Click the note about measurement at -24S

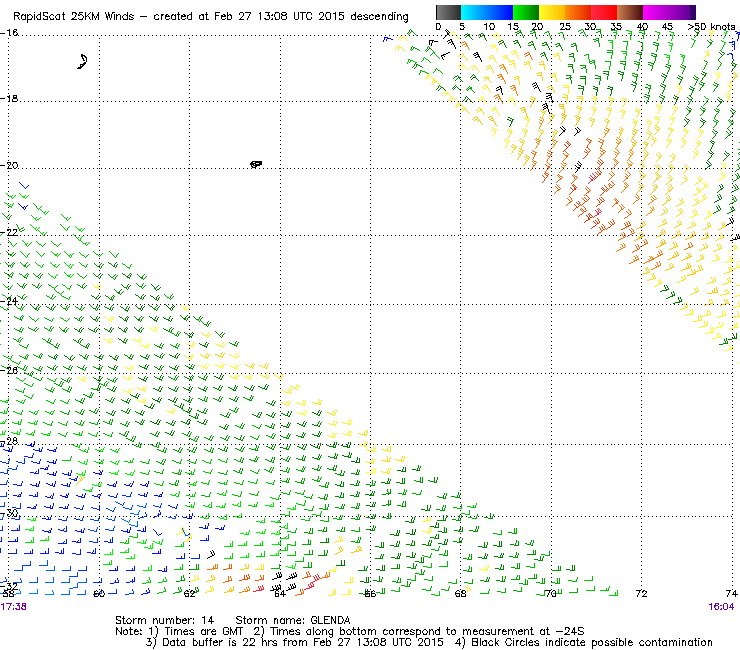[x=419, y=631]
